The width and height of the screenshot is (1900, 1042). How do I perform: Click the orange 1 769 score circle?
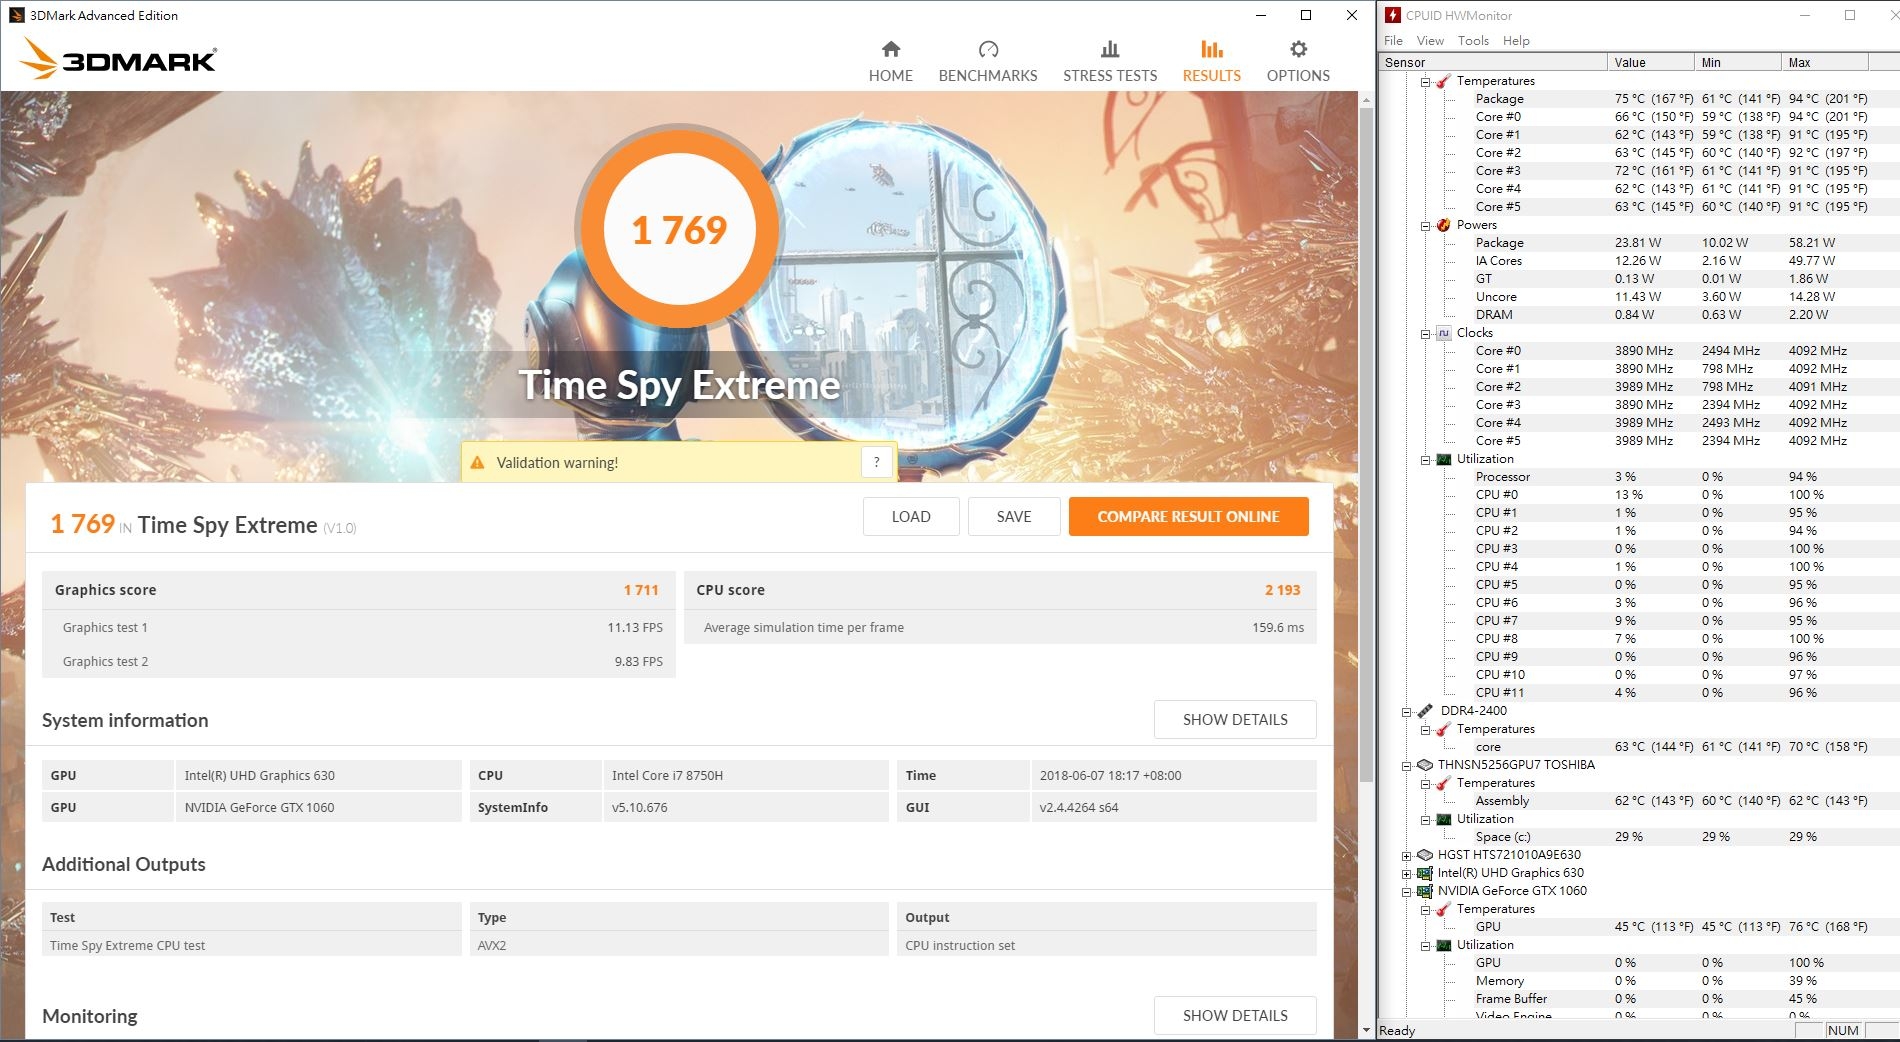click(x=679, y=230)
